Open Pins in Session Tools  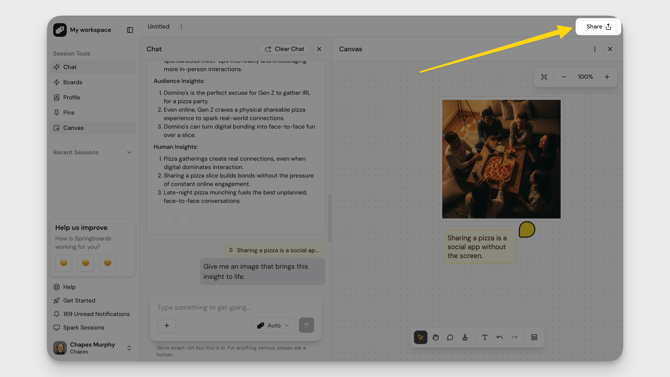tap(93, 112)
